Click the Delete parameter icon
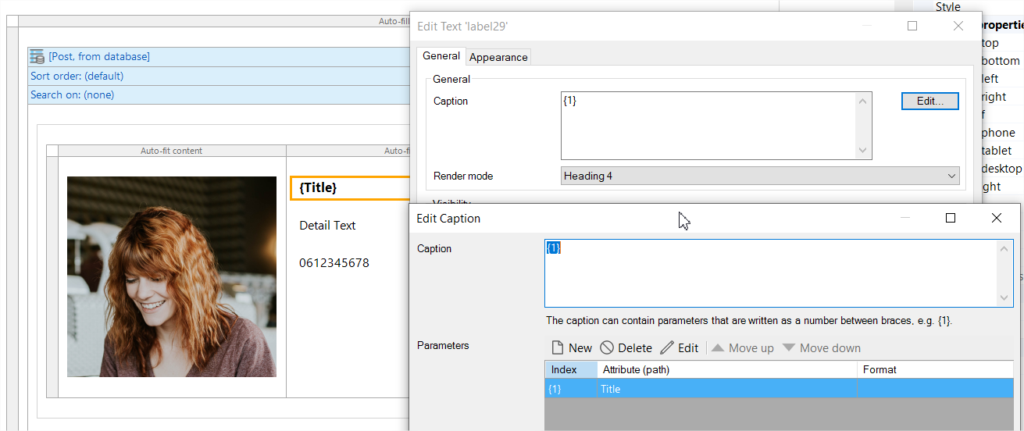1024x431 pixels. 607,348
